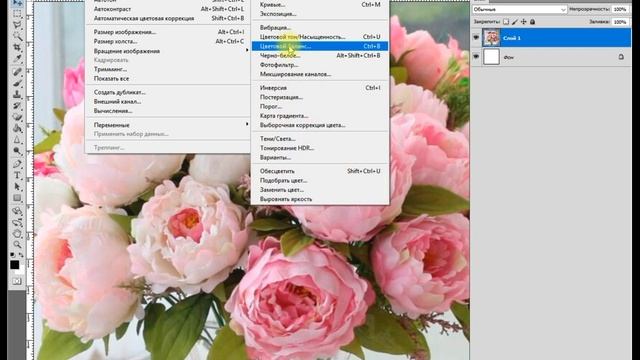Toggle lock all padlock in Layers panel
The image size is (640, 360).
coord(533,22)
